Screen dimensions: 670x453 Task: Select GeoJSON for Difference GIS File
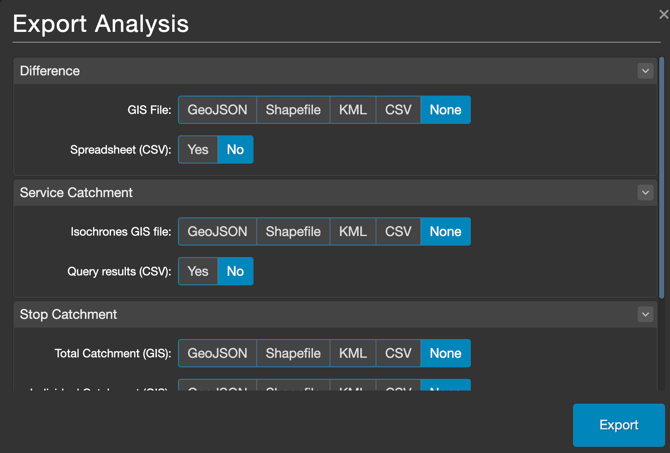pos(217,110)
